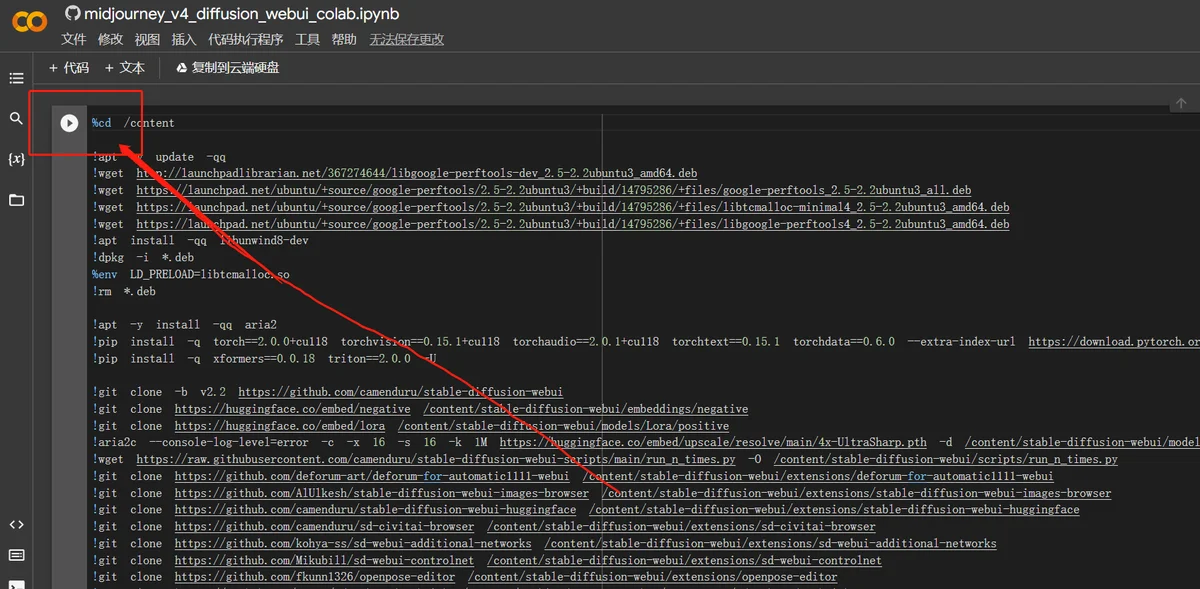Open the 工具 menu

pos(308,39)
